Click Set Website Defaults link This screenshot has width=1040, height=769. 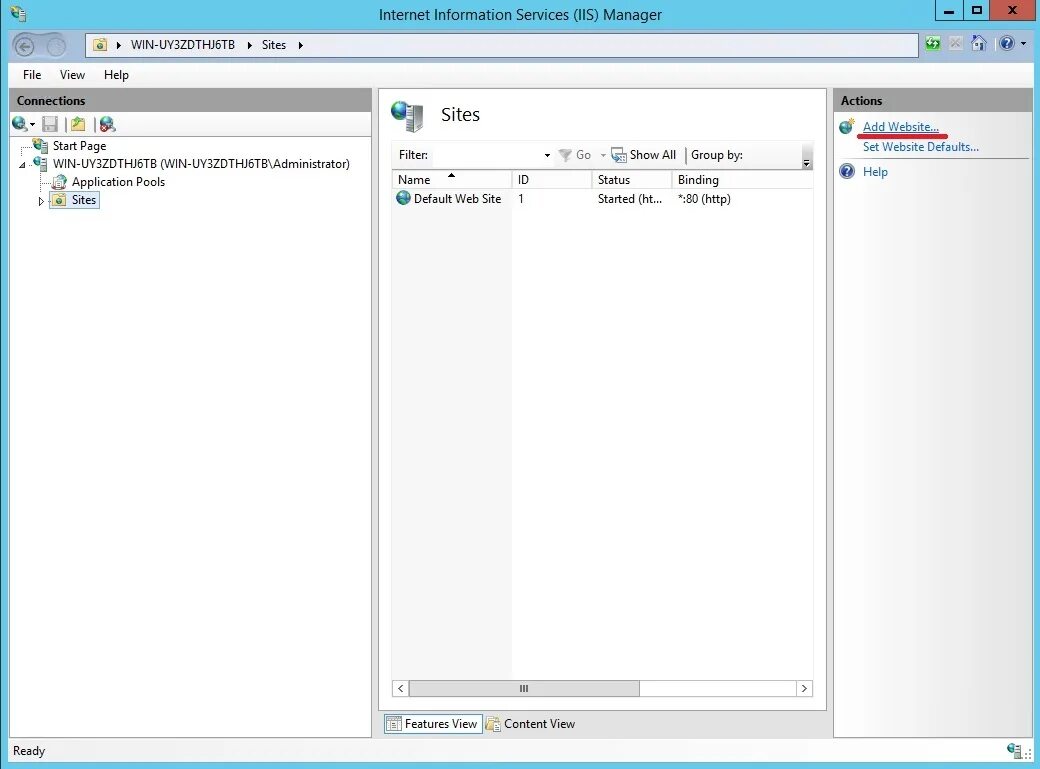click(921, 147)
